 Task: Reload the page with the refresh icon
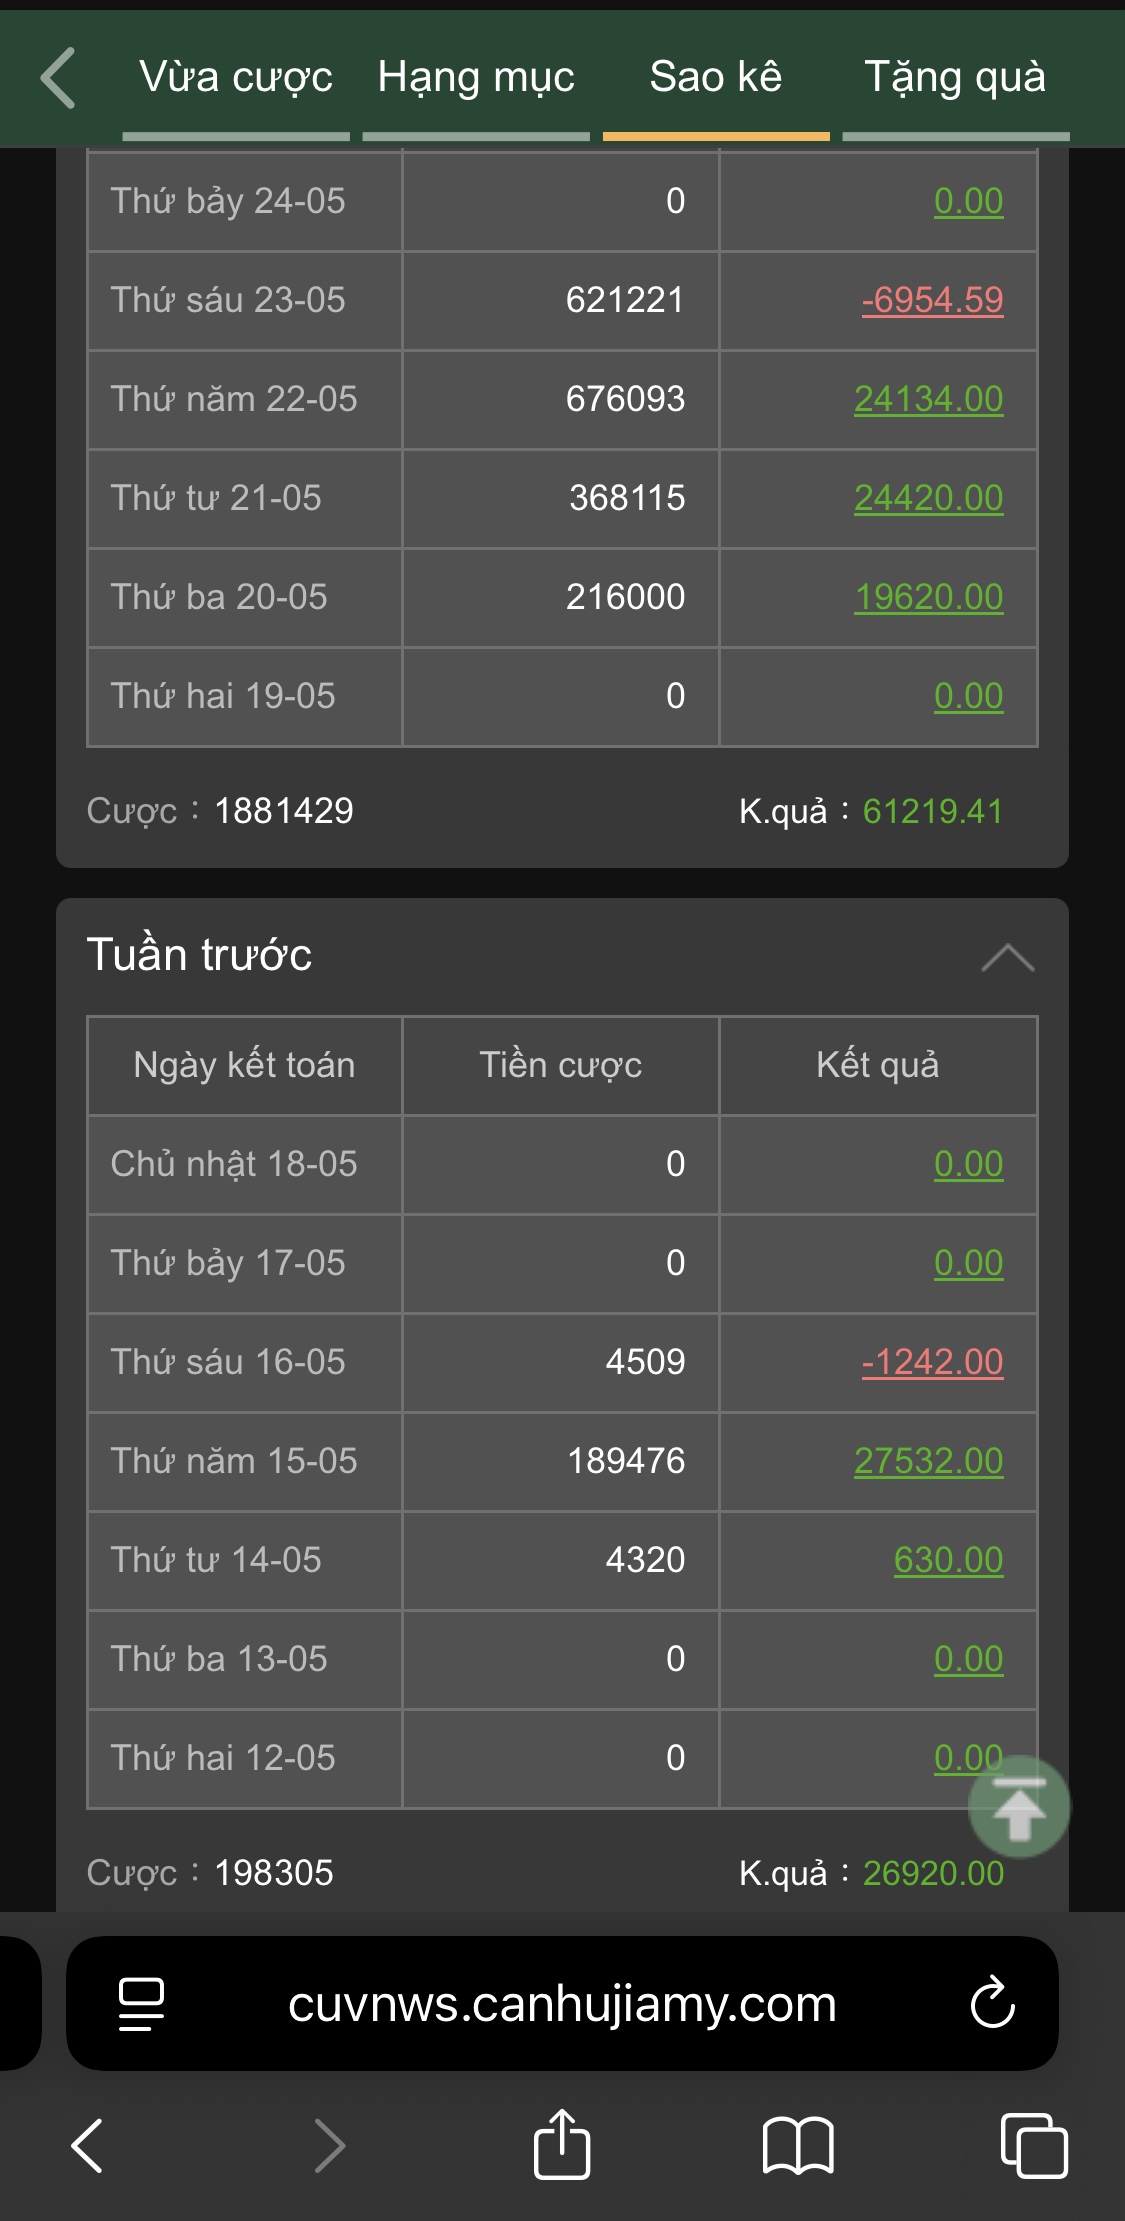(x=992, y=2004)
